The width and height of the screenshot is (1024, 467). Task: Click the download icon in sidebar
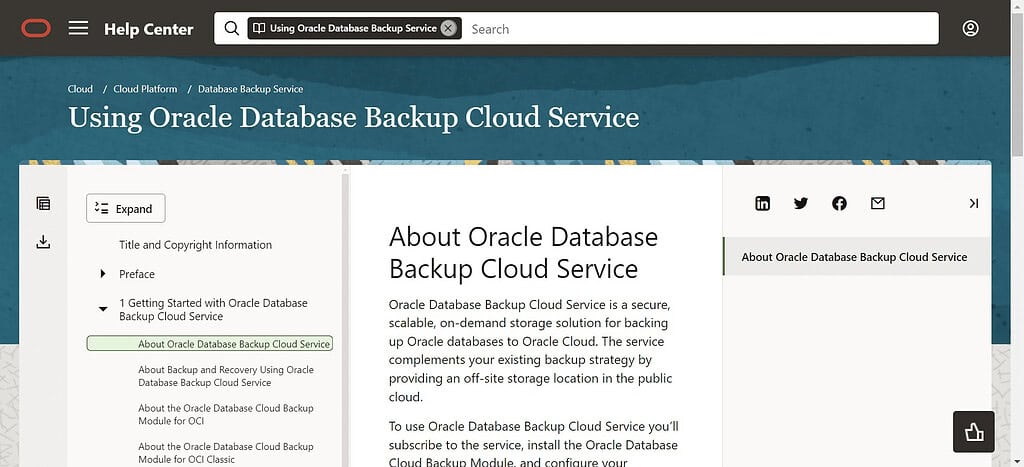[x=43, y=242]
